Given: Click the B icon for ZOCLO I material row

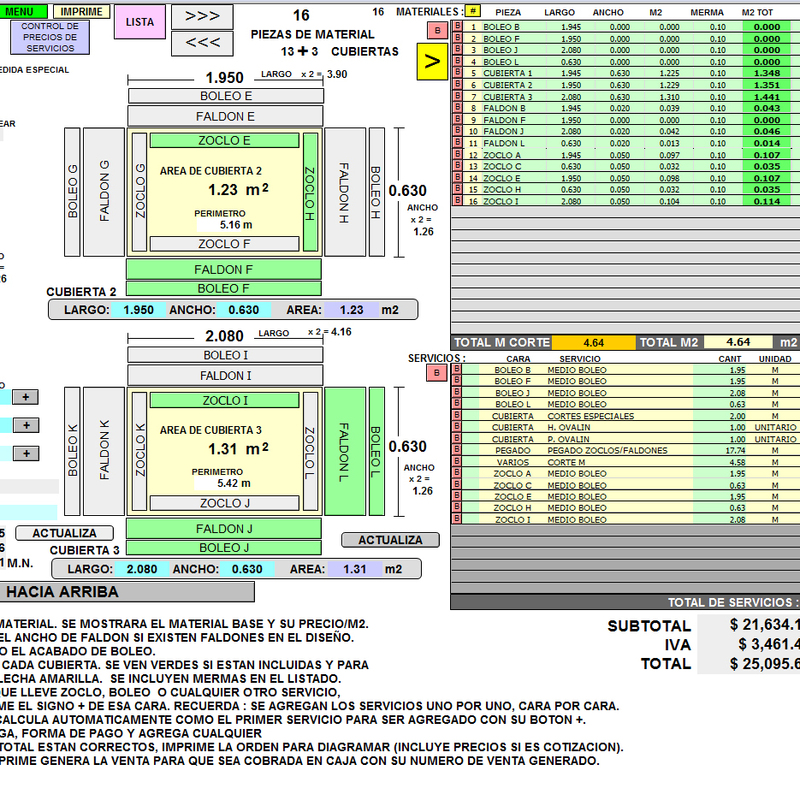Looking at the screenshot, I should pos(458,201).
